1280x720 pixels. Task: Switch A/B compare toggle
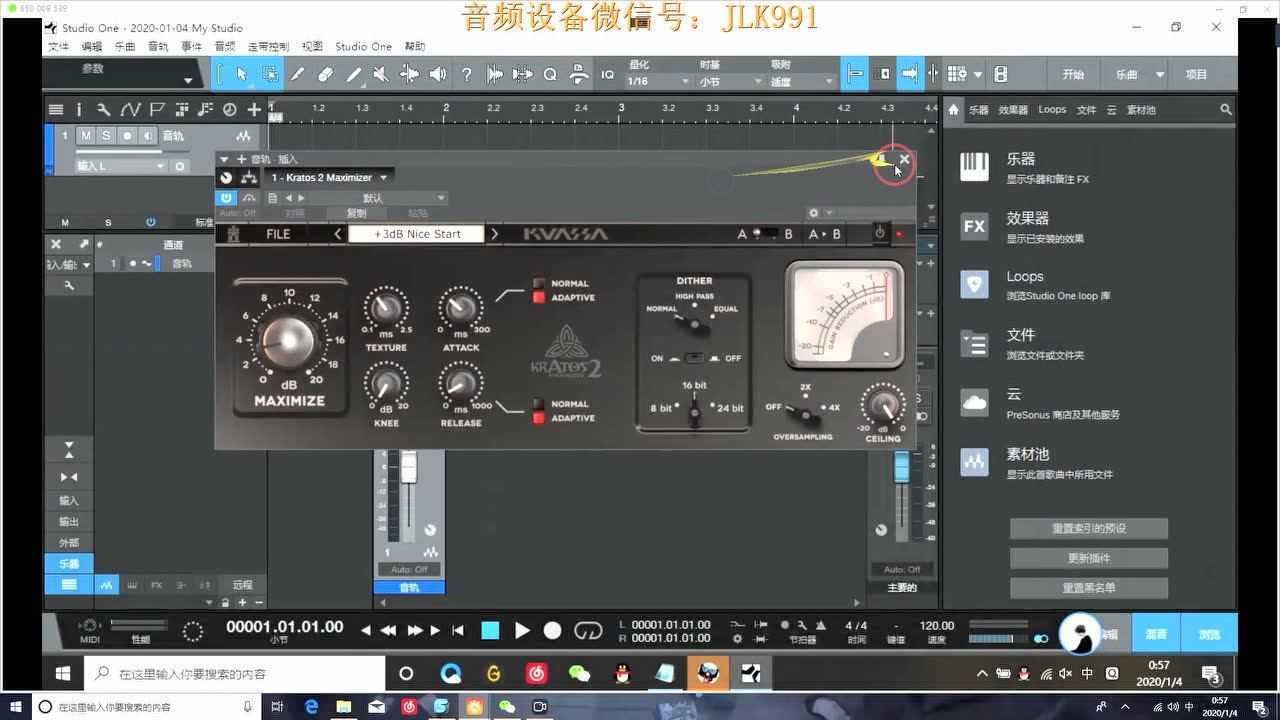(x=764, y=234)
